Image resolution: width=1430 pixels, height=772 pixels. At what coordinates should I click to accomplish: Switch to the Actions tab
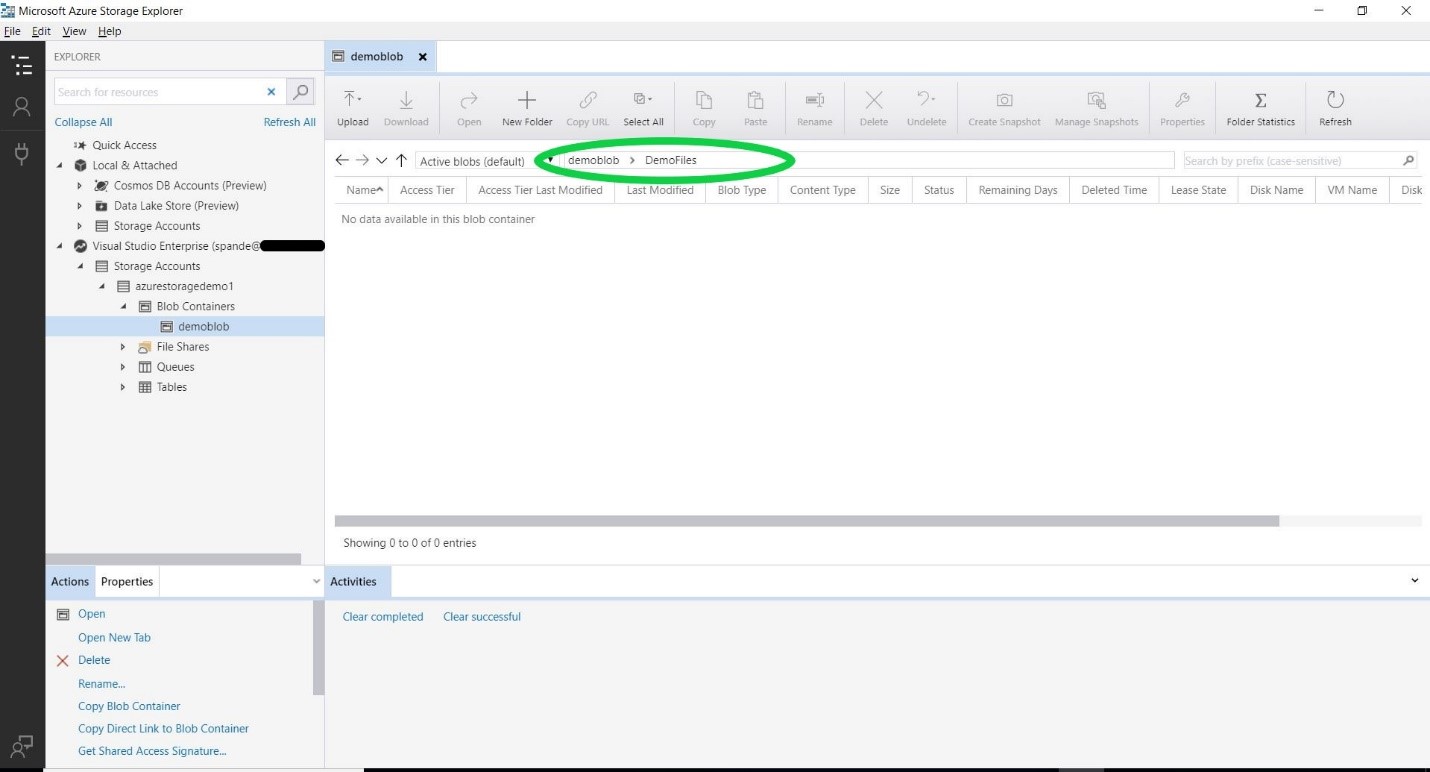(x=70, y=581)
